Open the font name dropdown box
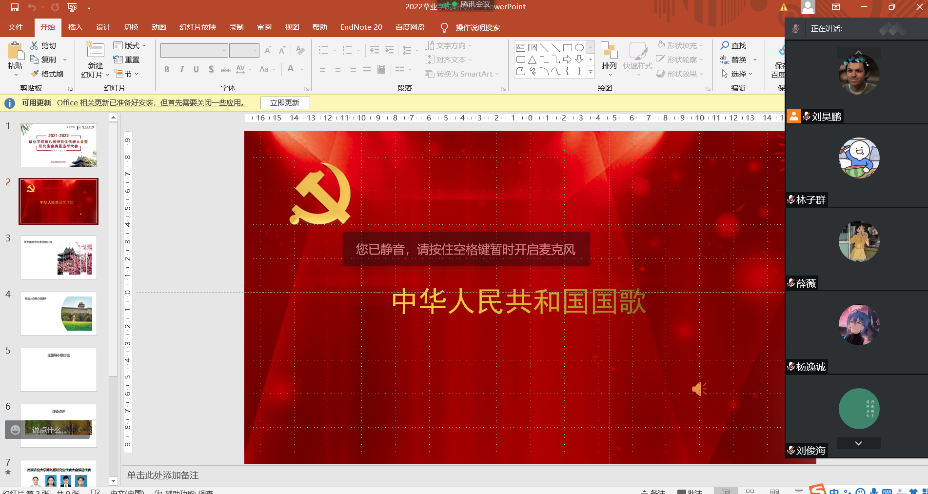 (x=194, y=50)
